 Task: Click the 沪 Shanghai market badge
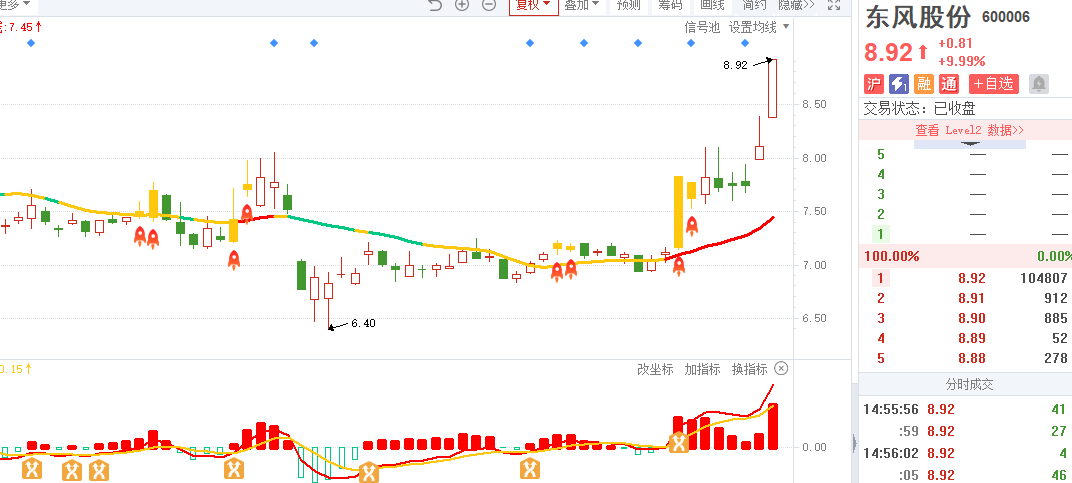point(874,84)
